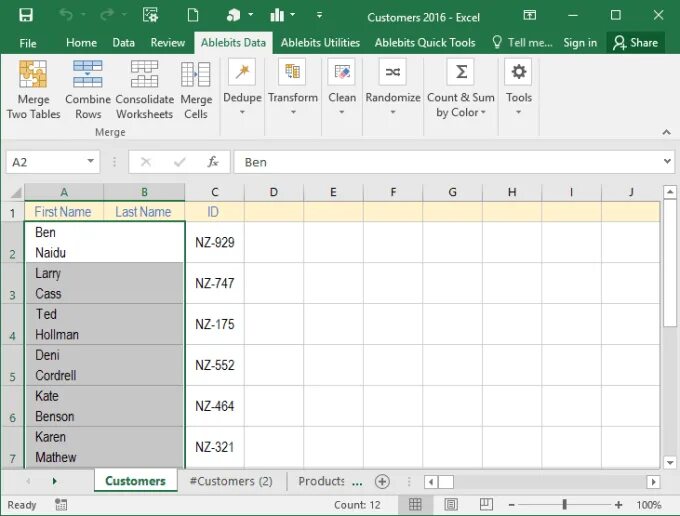Switch to the Review tab
The image size is (680, 516).
click(167, 42)
